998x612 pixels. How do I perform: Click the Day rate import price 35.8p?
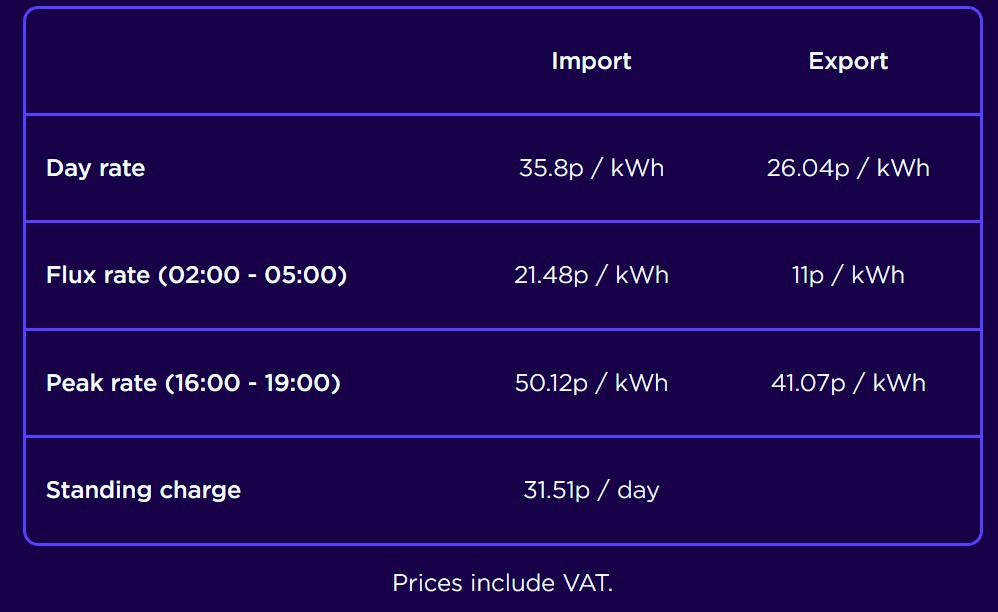pyautogui.click(x=551, y=169)
